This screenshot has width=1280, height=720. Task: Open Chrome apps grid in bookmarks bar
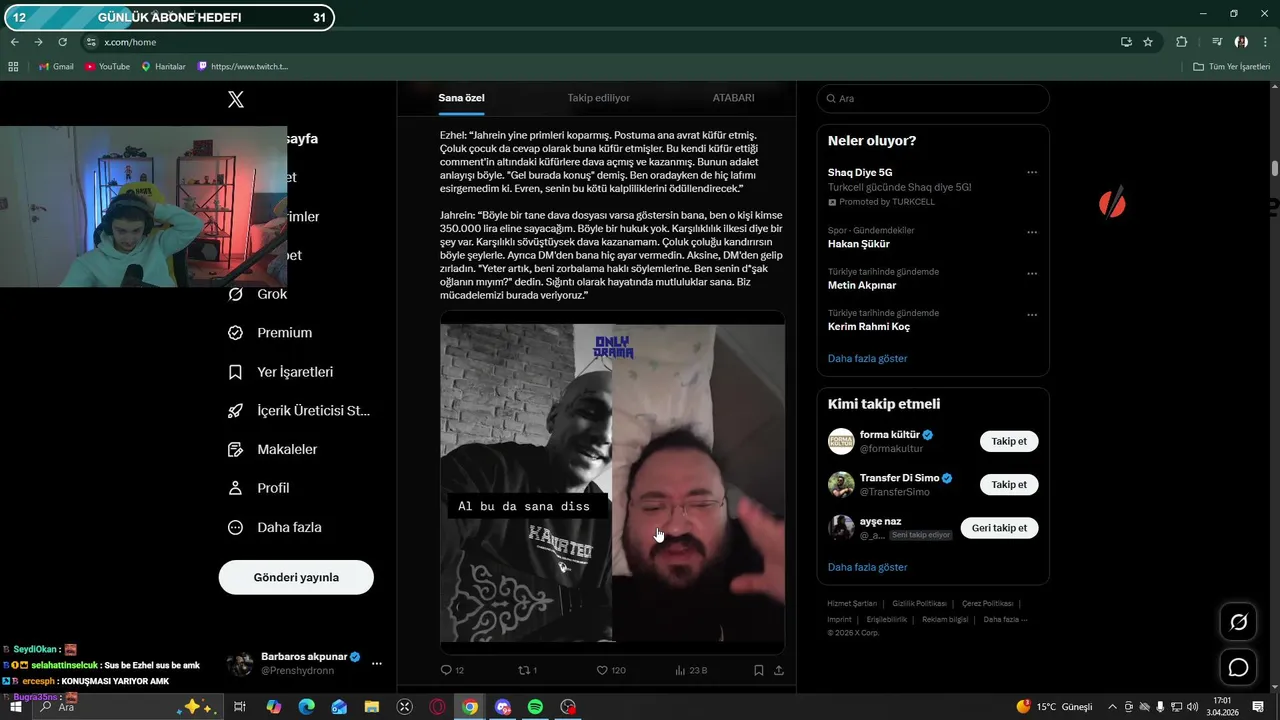coord(13,66)
